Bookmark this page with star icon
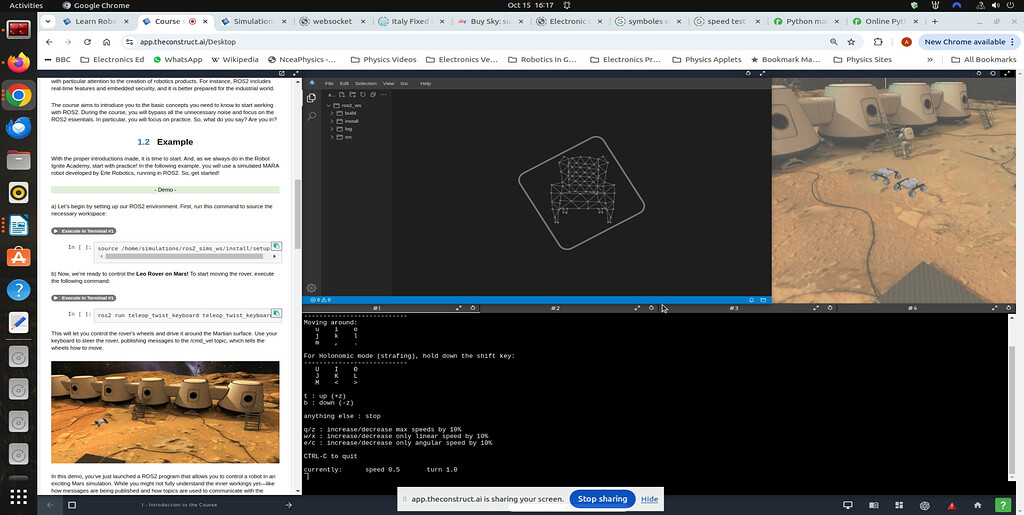The height and width of the screenshot is (515, 1024). pyautogui.click(x=851, y=42)
